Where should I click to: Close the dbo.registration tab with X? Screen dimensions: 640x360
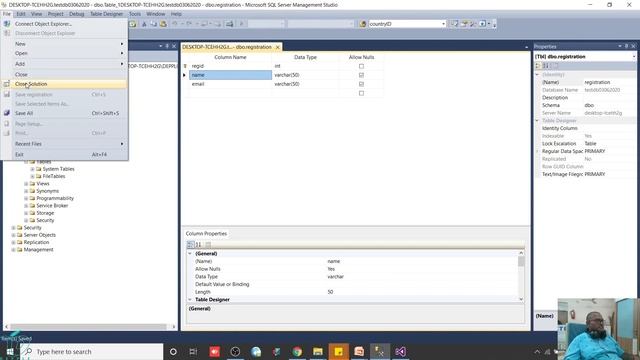tap(278, 47)
